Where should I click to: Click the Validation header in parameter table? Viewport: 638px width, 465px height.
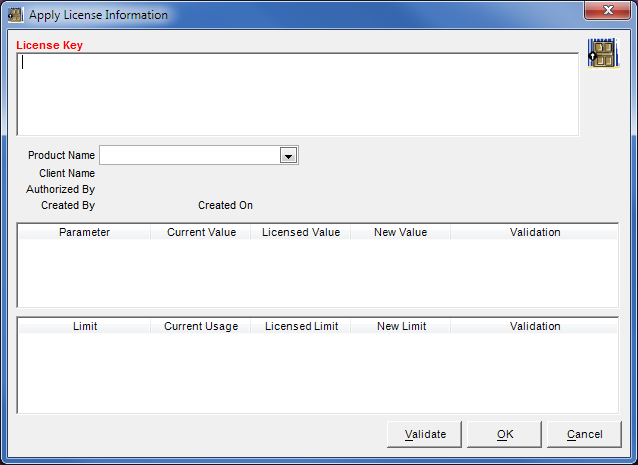[535, 232]
